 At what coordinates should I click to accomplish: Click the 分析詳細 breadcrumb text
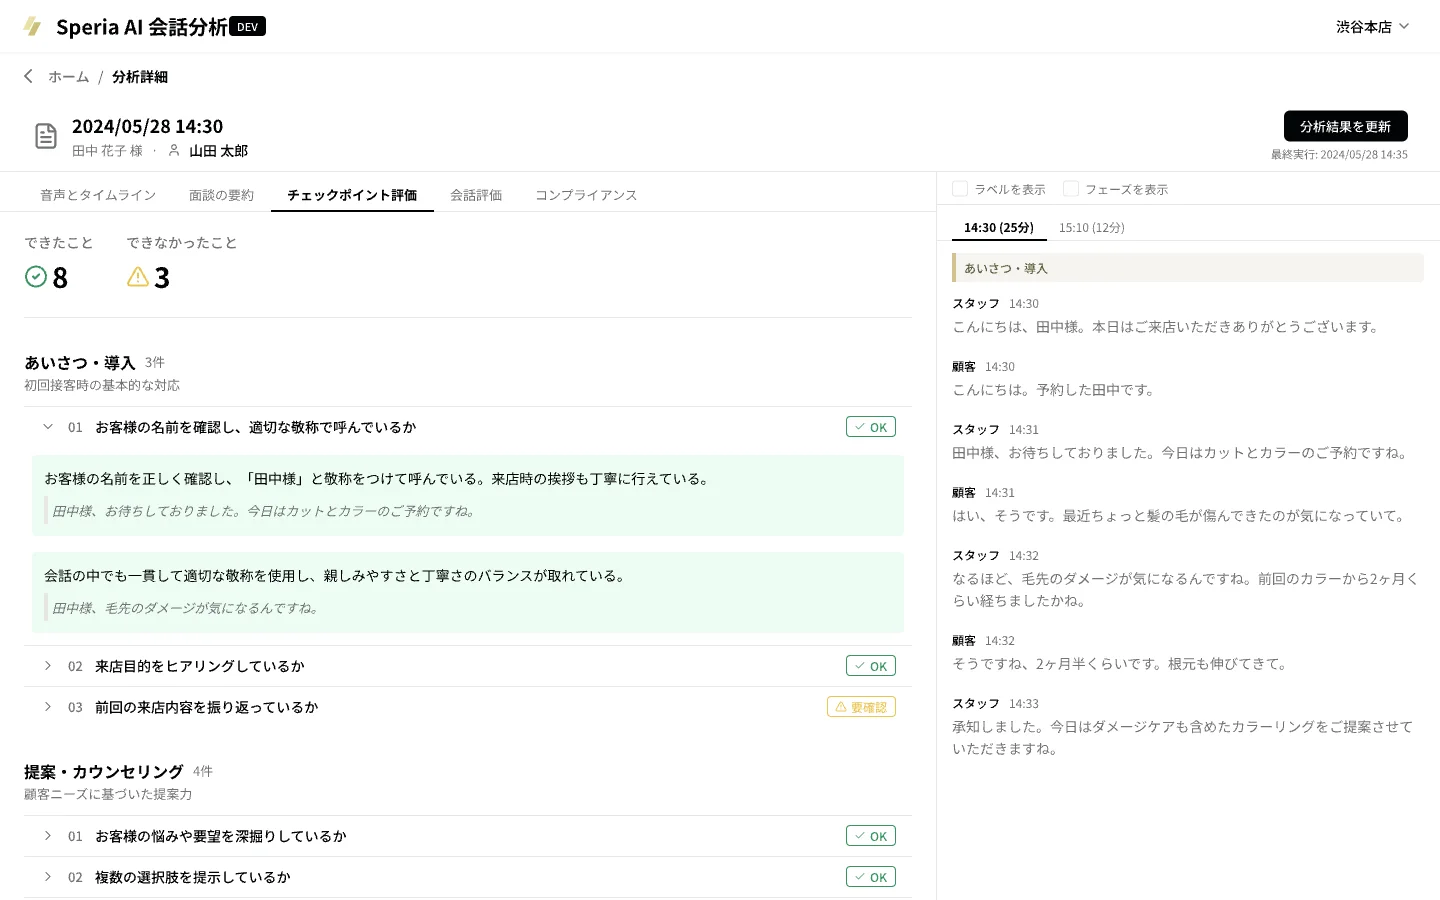point(140,77)
